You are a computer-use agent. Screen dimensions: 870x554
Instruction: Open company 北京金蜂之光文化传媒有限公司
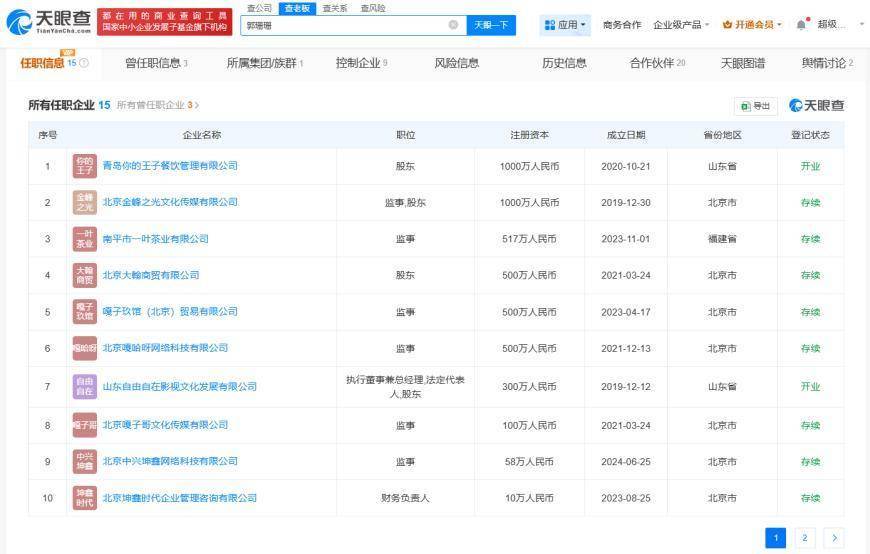tap(170, 202)
